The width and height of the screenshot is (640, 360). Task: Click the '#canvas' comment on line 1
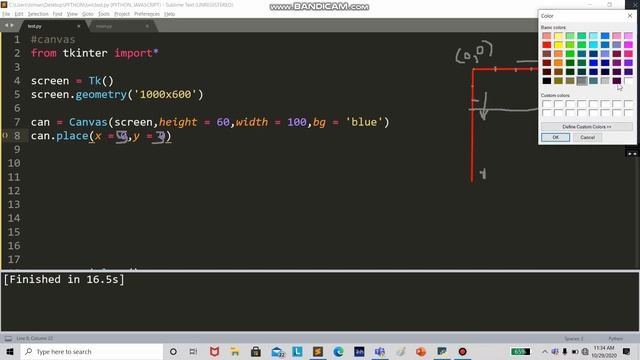(x=53, y=40)
